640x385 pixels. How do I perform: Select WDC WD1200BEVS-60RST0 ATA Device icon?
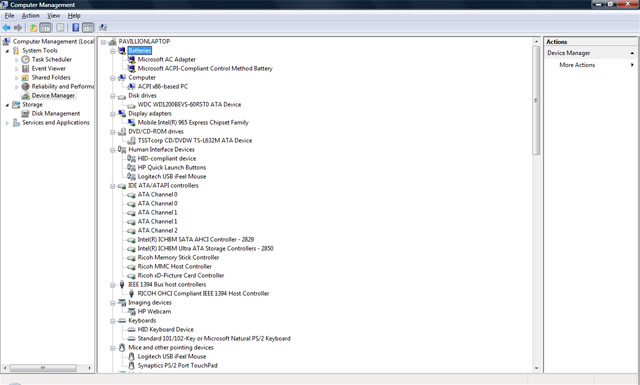pos(131,105)
